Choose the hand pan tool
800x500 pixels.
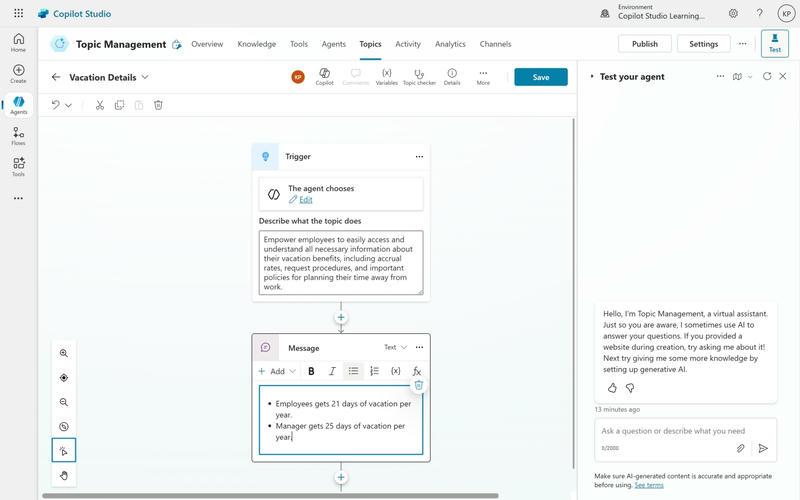64,476
